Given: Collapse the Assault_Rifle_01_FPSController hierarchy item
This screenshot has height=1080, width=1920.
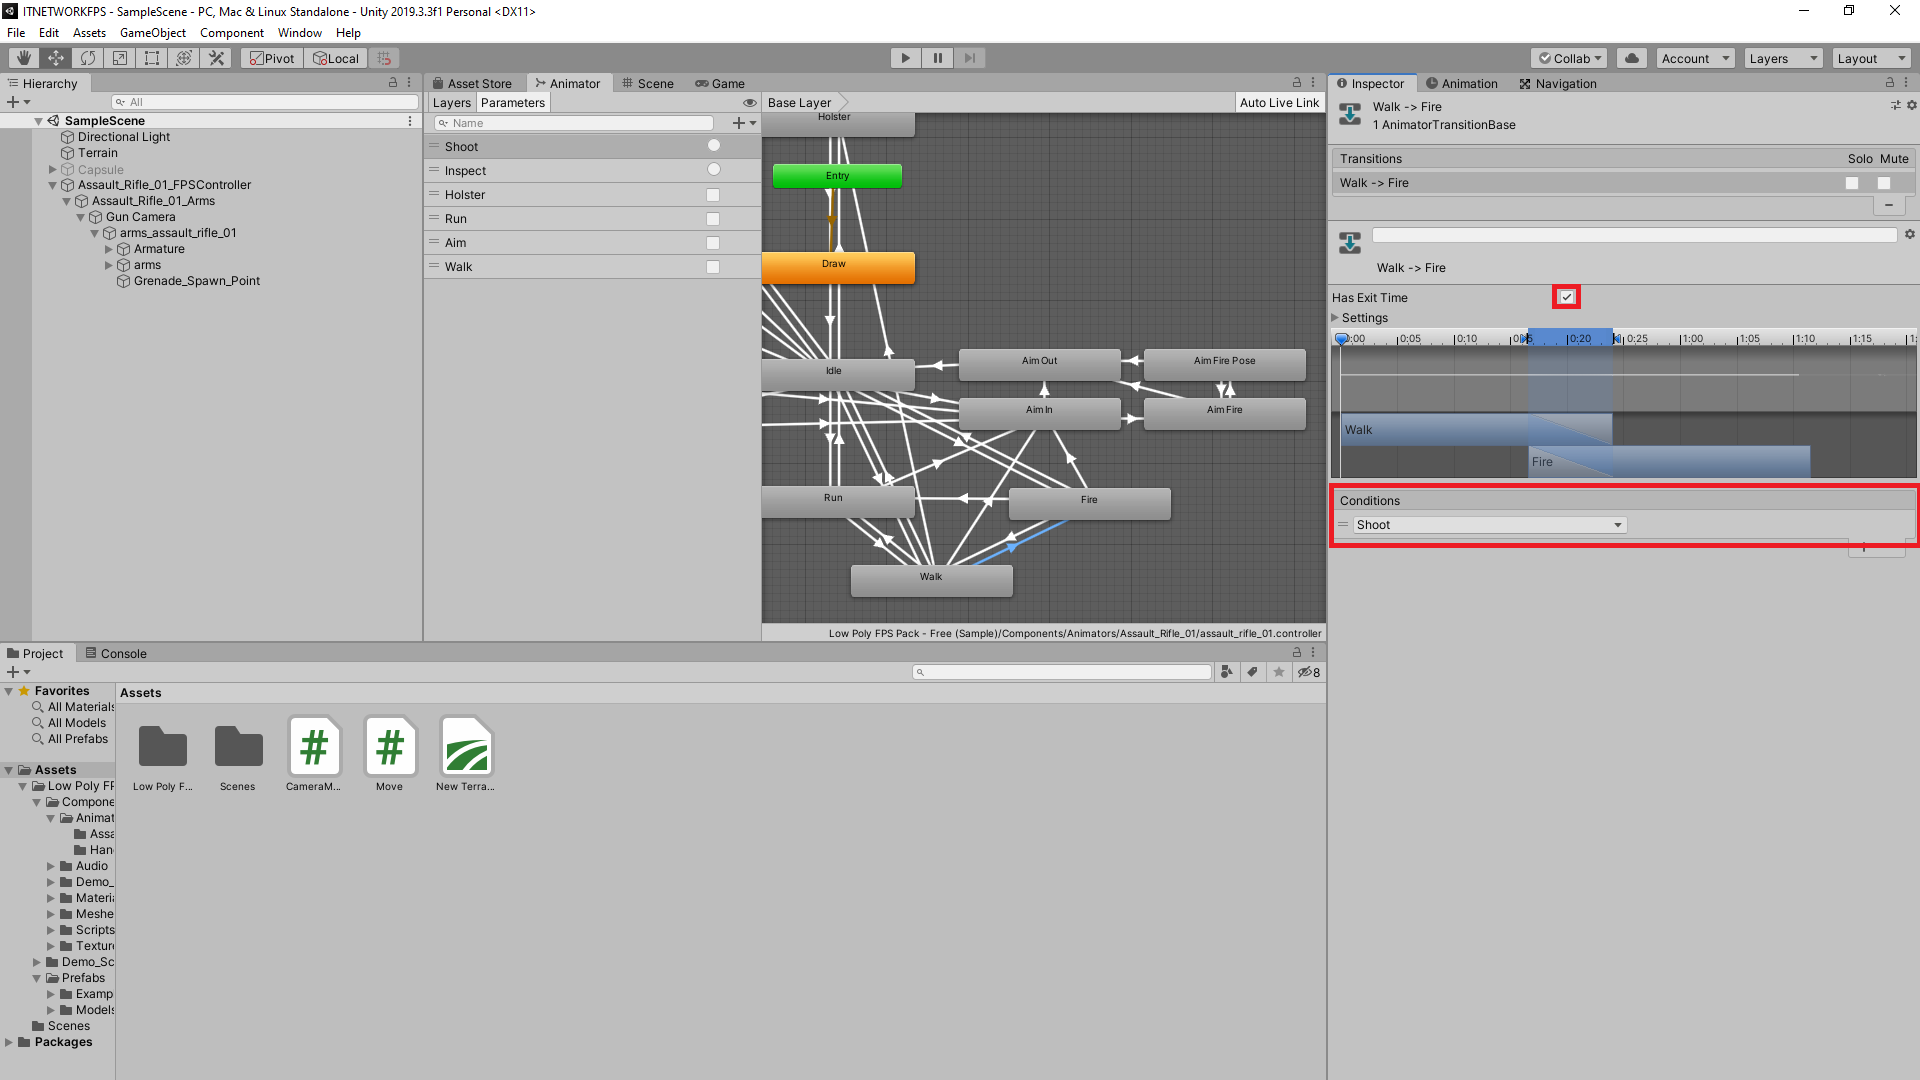Looking at the screenshot, I should (52, 185).
